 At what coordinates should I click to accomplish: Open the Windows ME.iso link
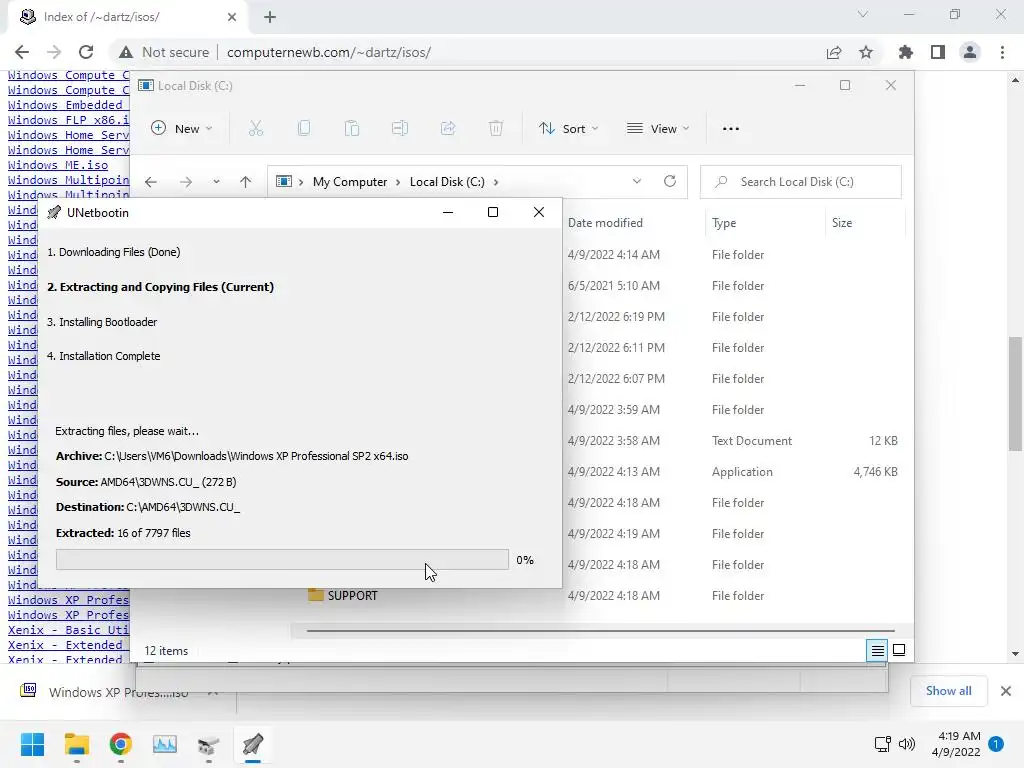pyautogui.click(x=58, y=165)
